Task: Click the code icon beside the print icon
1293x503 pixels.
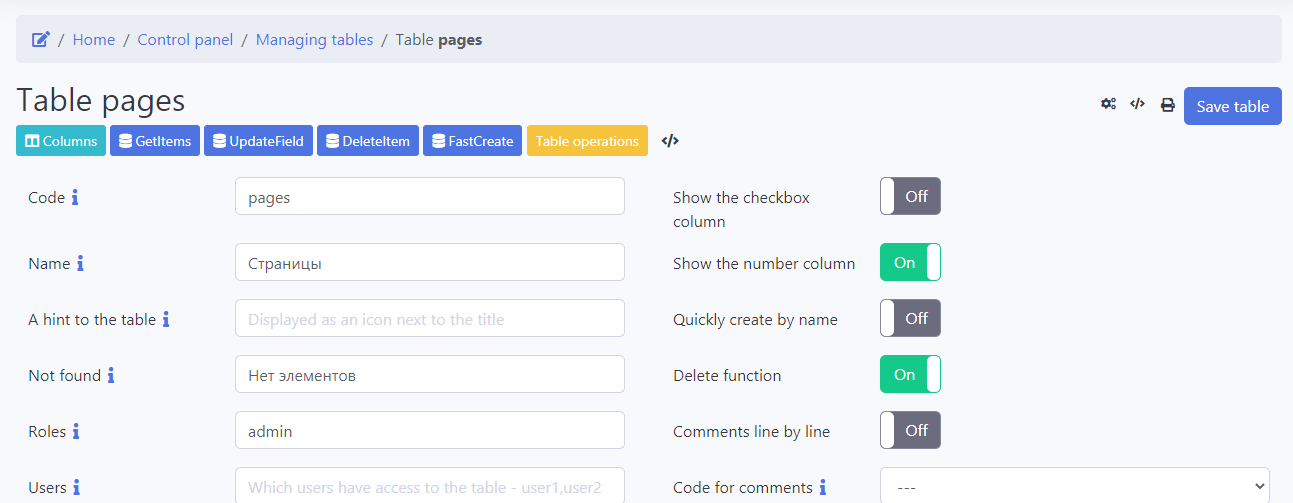Action: 1137,104
